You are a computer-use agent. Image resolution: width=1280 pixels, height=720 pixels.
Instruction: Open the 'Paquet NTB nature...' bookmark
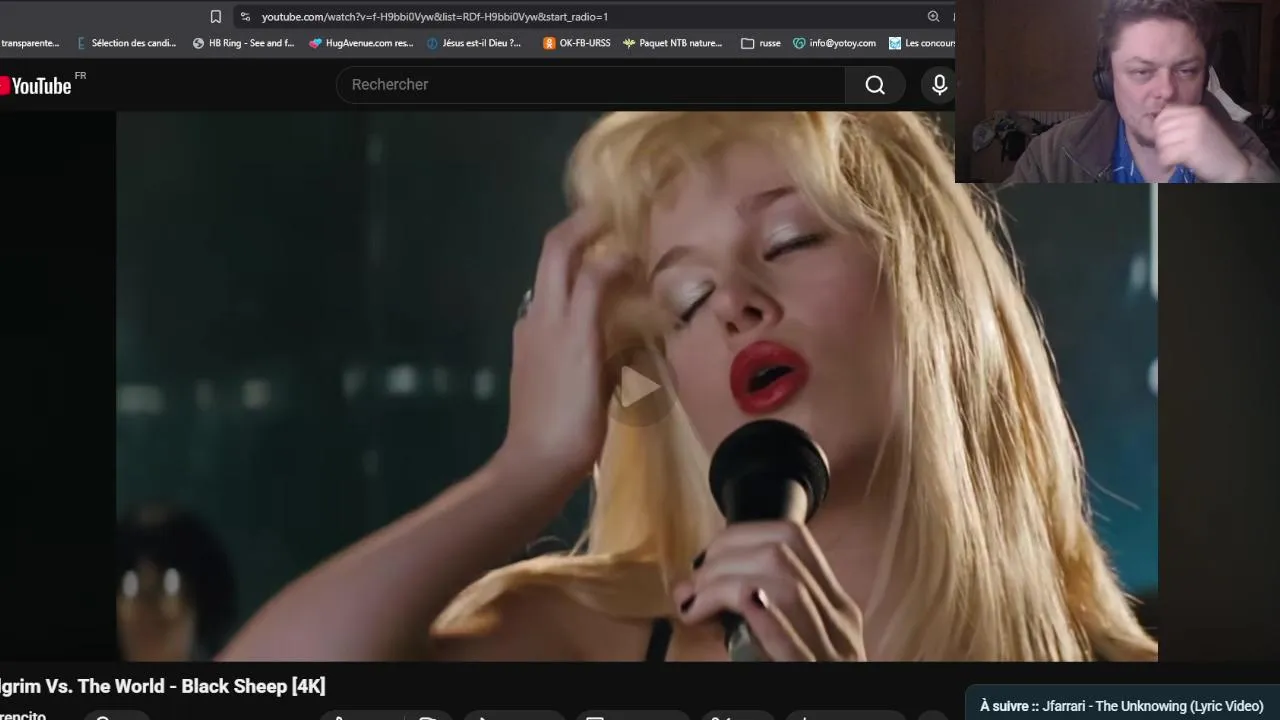pyautogui.click(x=672, y=43)
